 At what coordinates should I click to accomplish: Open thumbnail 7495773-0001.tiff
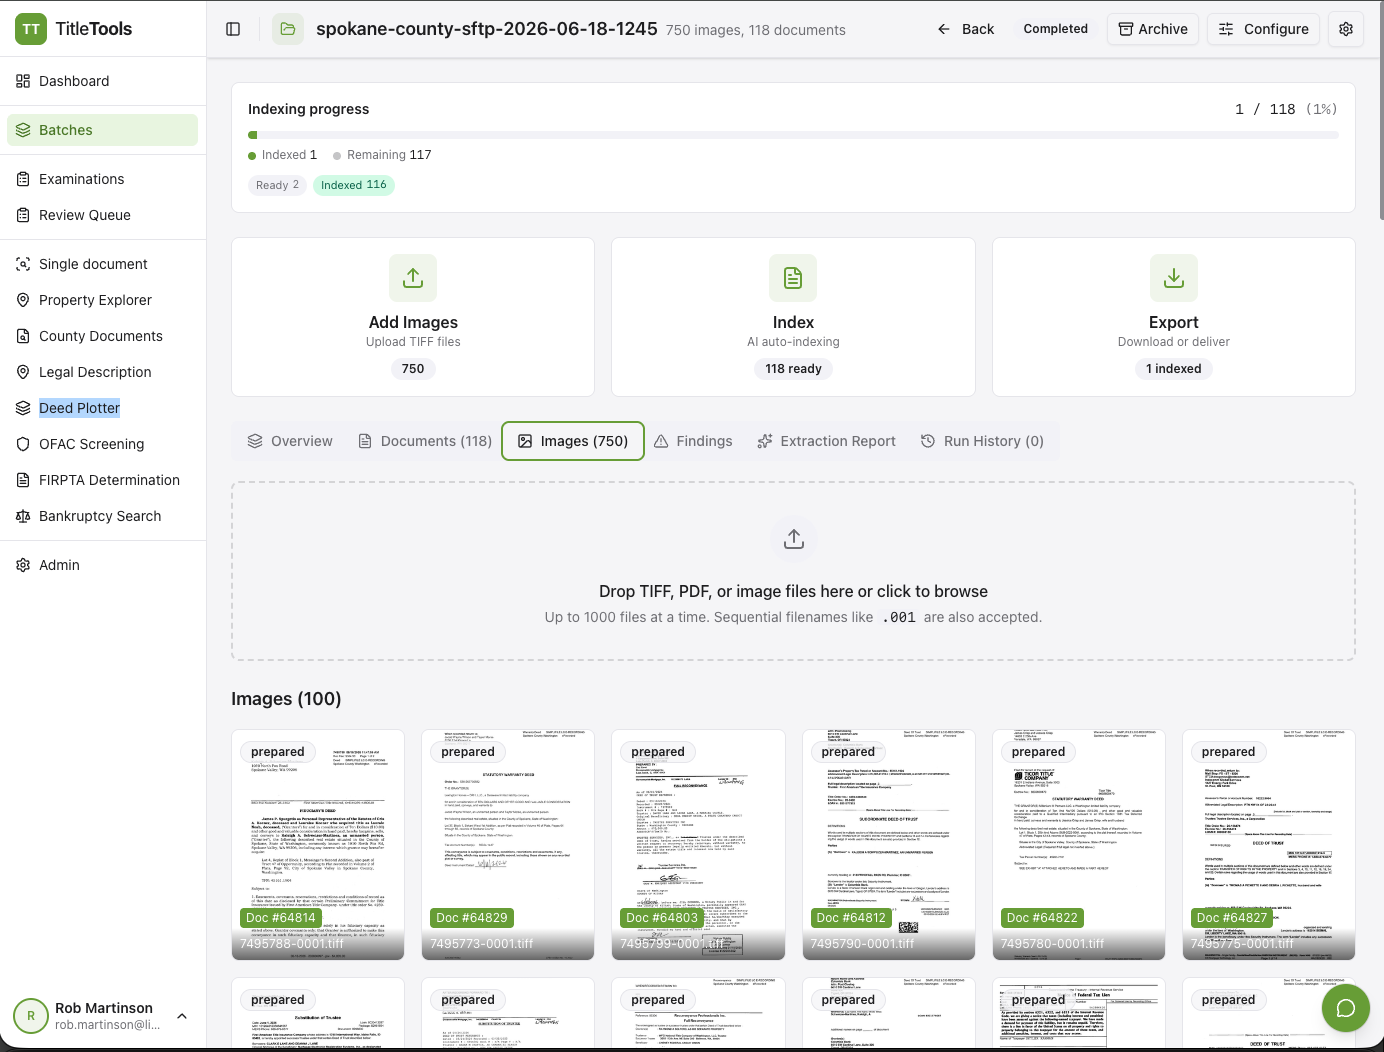508,845
